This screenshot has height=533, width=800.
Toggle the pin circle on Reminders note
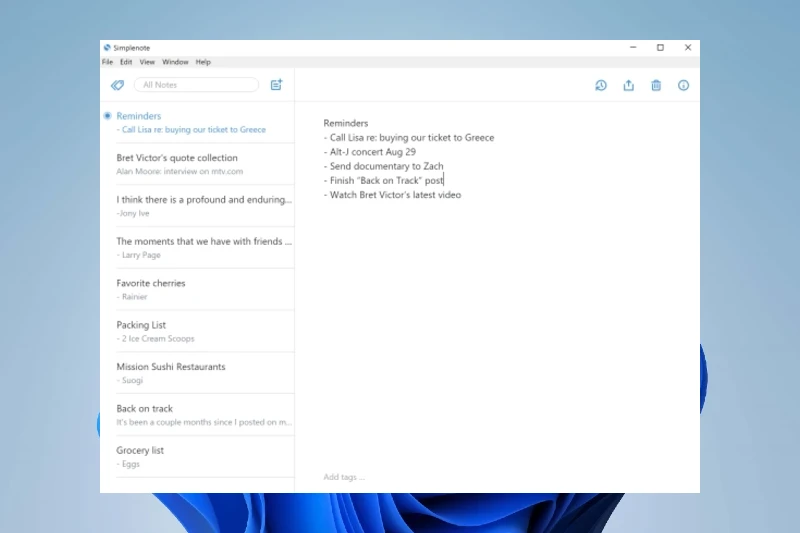pyautogui.click(x=108, y=116)
